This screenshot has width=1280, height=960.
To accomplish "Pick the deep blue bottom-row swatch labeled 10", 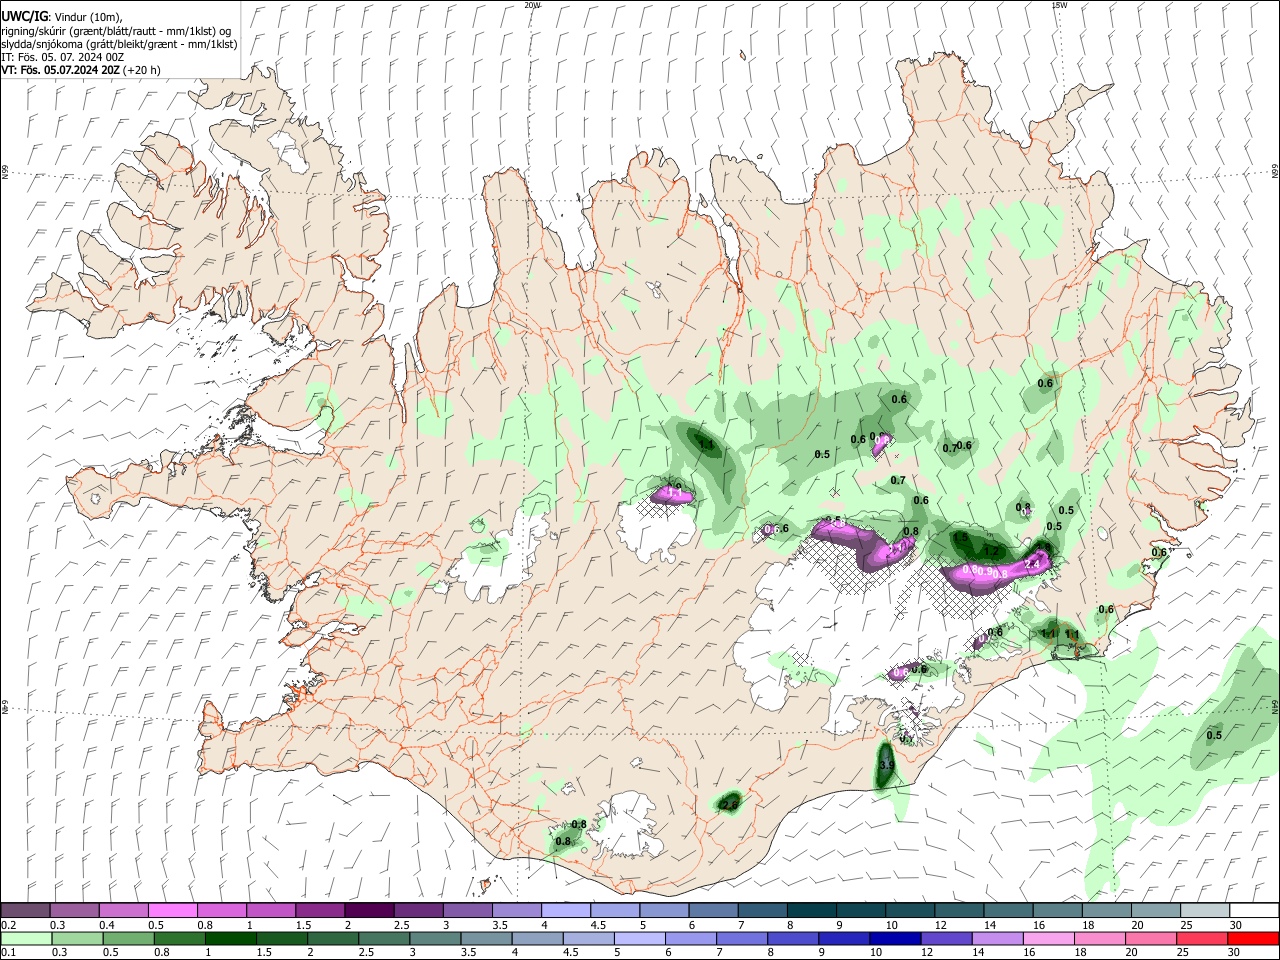I will click(894, 938).
